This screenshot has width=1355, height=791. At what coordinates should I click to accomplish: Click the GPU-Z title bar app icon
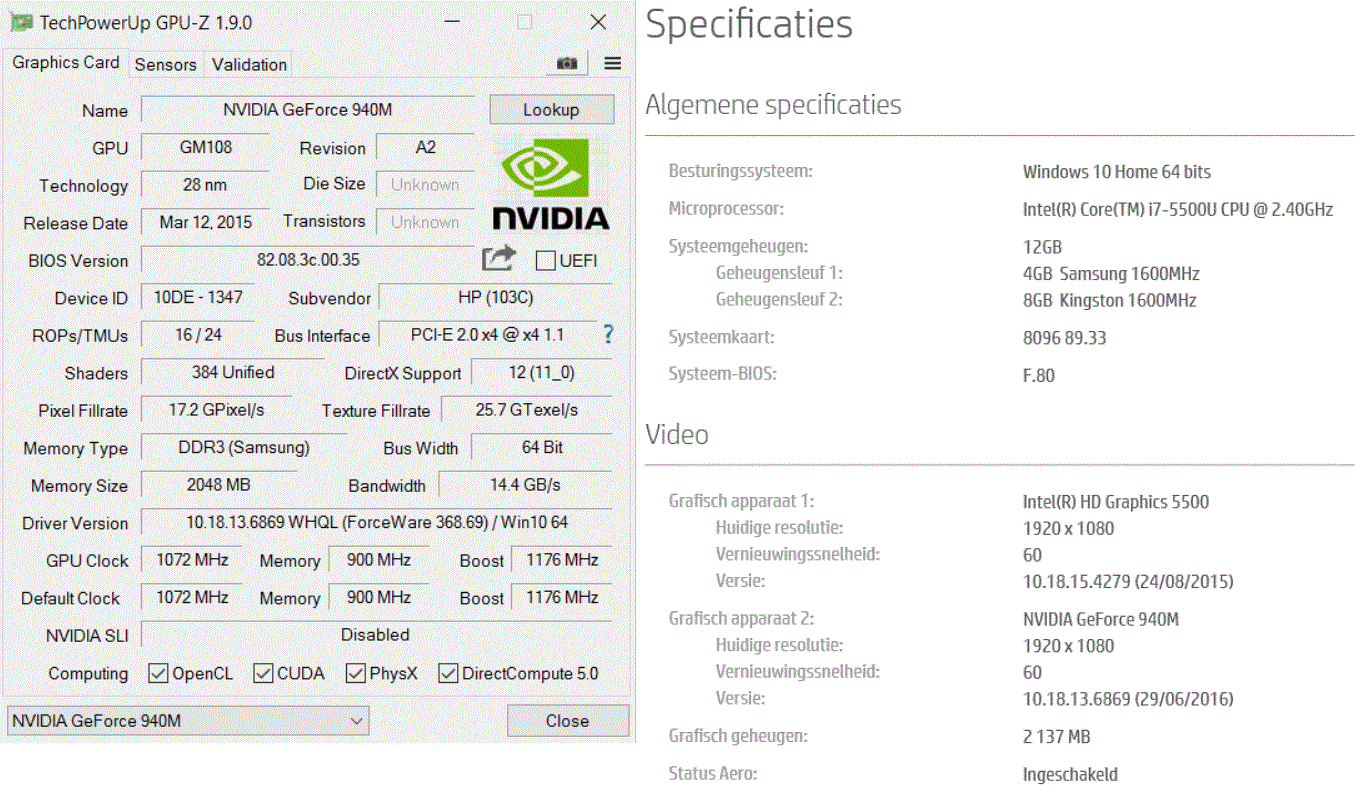20,22
